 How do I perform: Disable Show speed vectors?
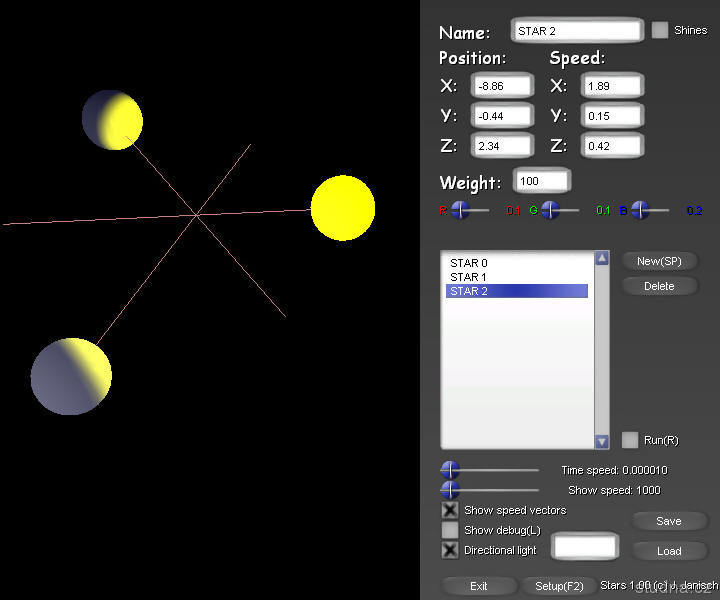450,510
